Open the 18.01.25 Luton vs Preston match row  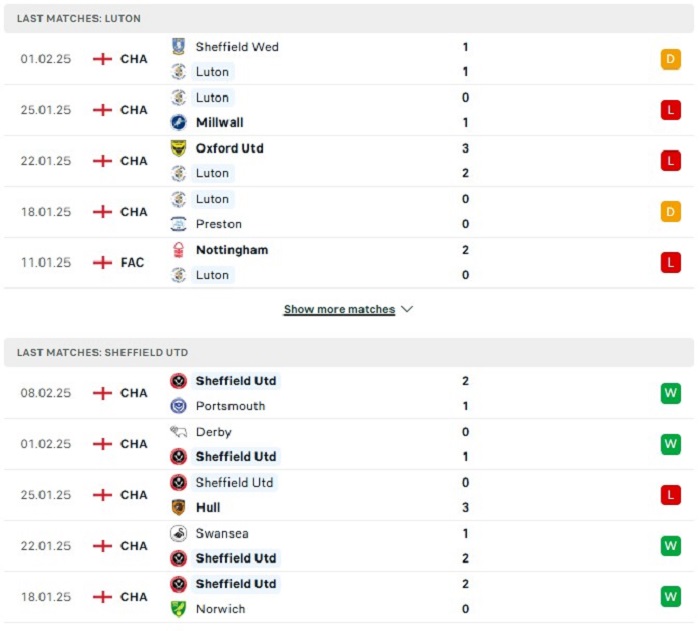[349, 212]
